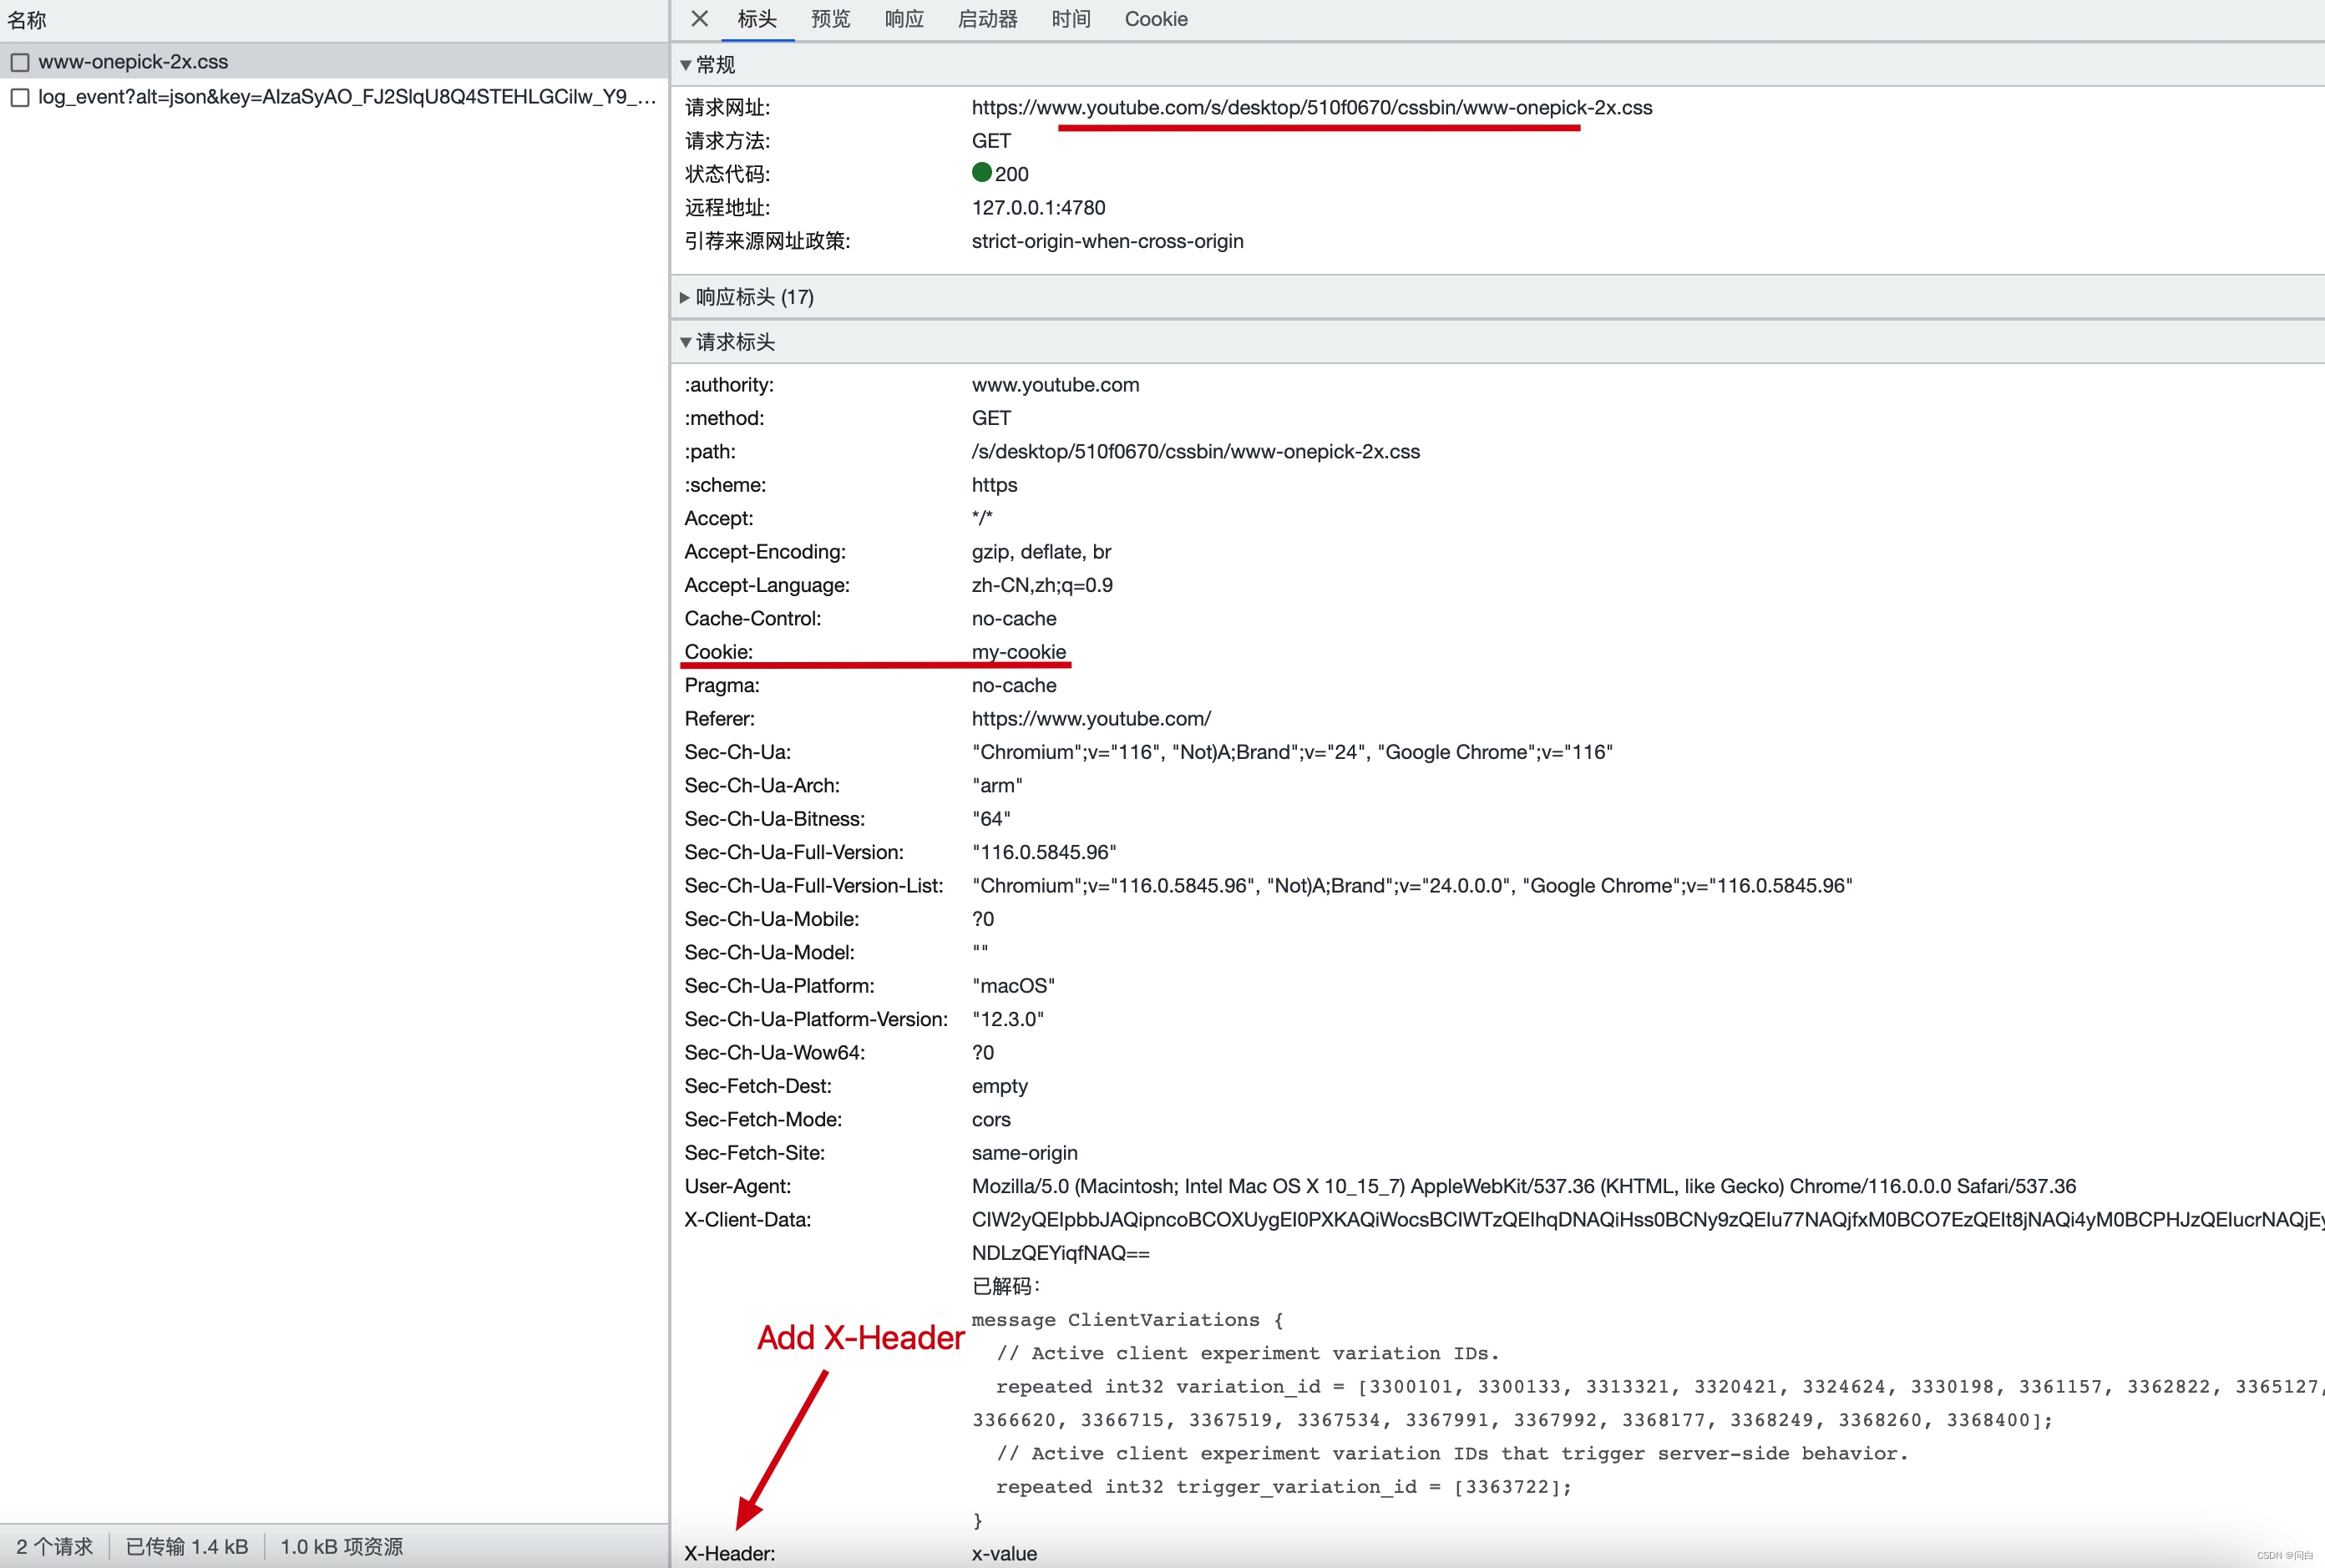Click the Sec-Ch-Ua-Full-Version-List value

(x=1412, y=885)
